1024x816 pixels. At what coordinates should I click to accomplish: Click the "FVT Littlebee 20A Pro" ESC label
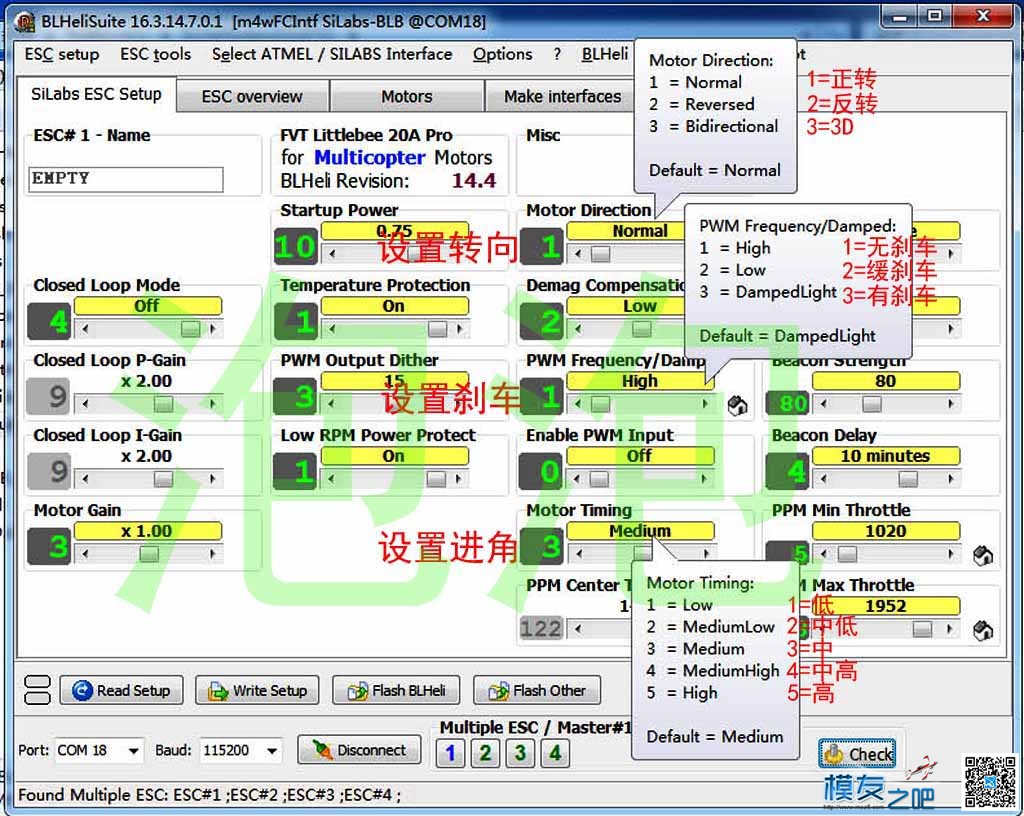tap(366, 136)
